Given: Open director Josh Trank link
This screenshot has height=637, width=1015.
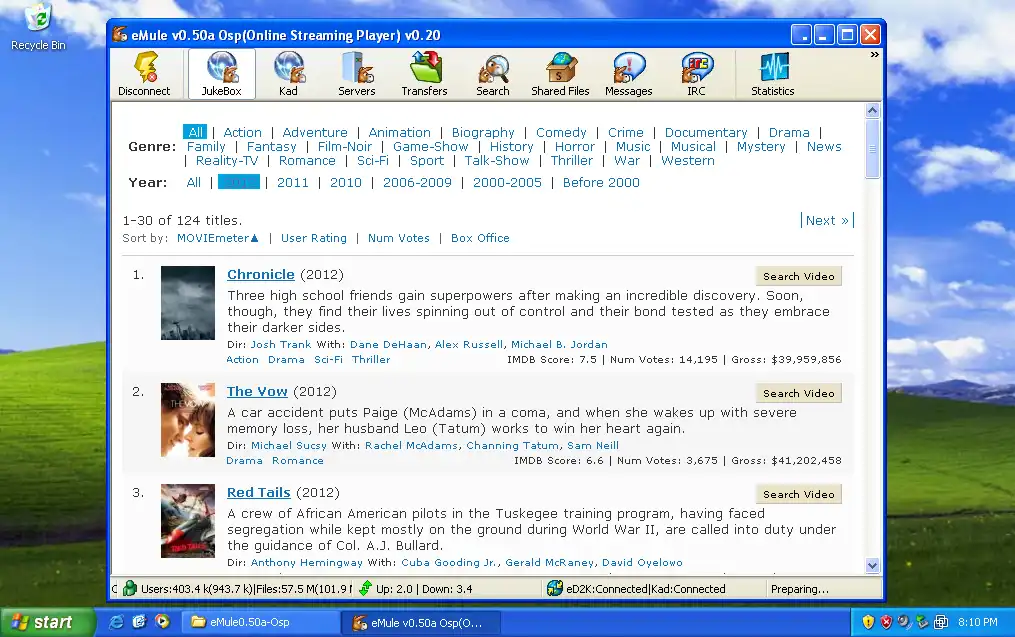Looking at the screenshot, I should [281, 344].
